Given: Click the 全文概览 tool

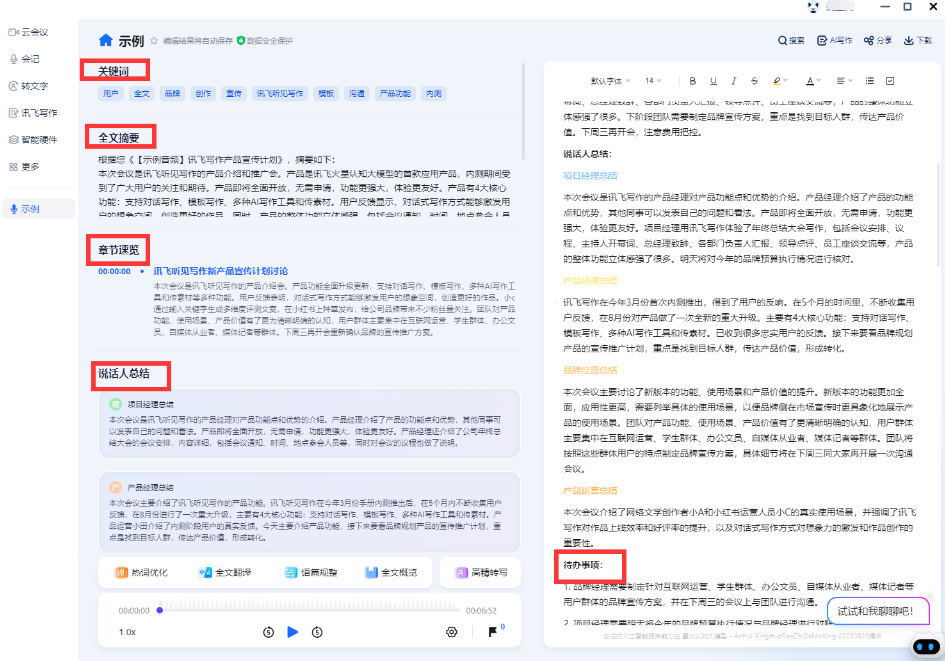Looking at the screenshot, I should click(x=391, y=572).
